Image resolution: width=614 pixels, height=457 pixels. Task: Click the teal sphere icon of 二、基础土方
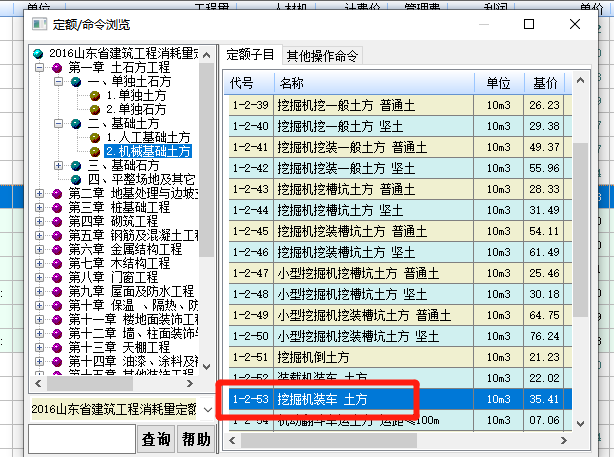tap(76, 124)
